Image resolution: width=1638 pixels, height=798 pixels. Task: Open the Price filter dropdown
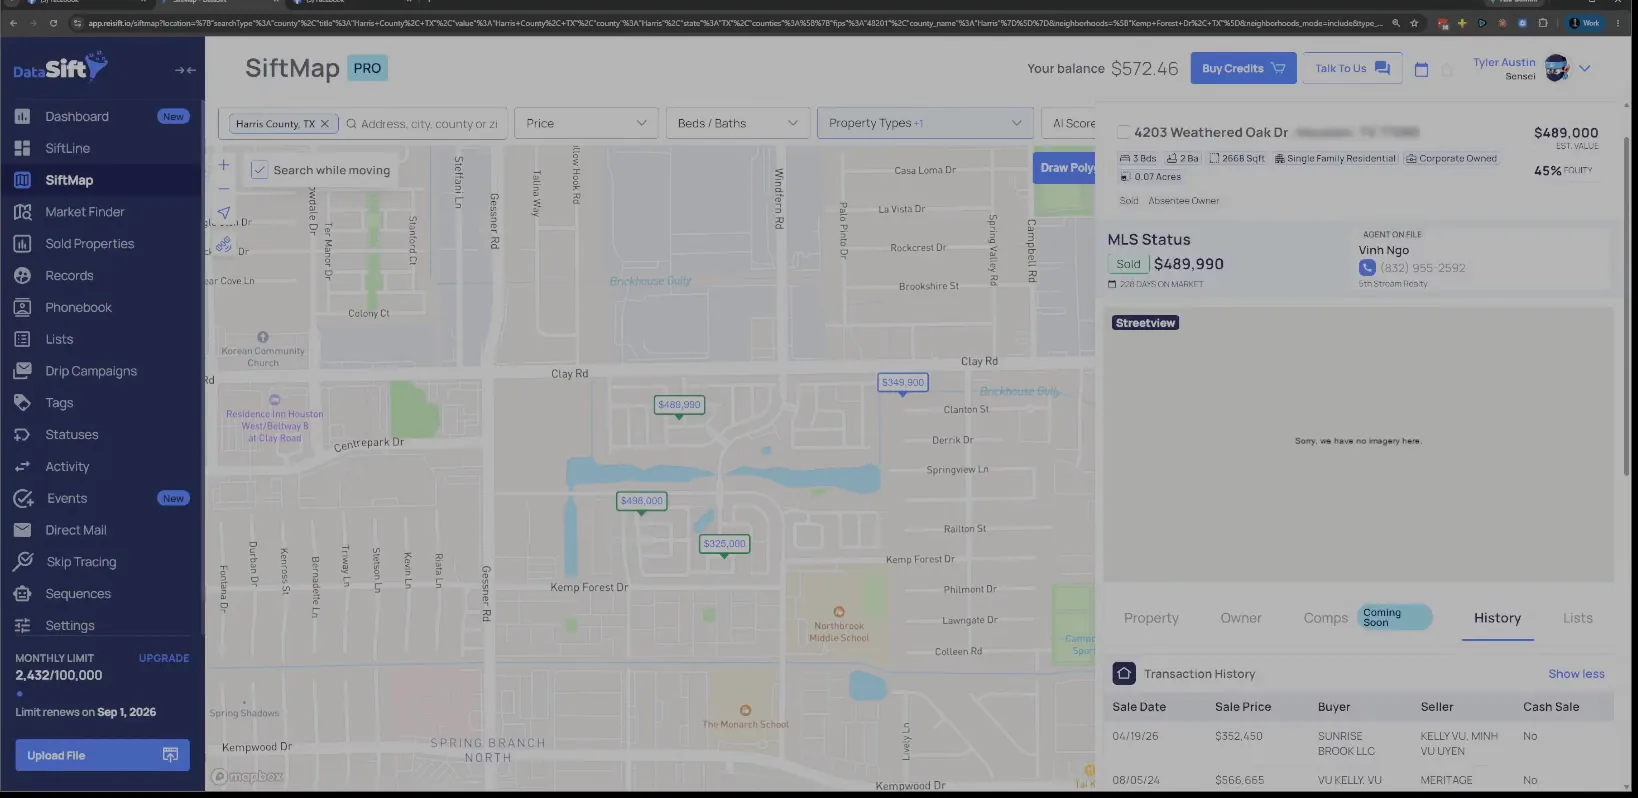click(x=586, y=123)
